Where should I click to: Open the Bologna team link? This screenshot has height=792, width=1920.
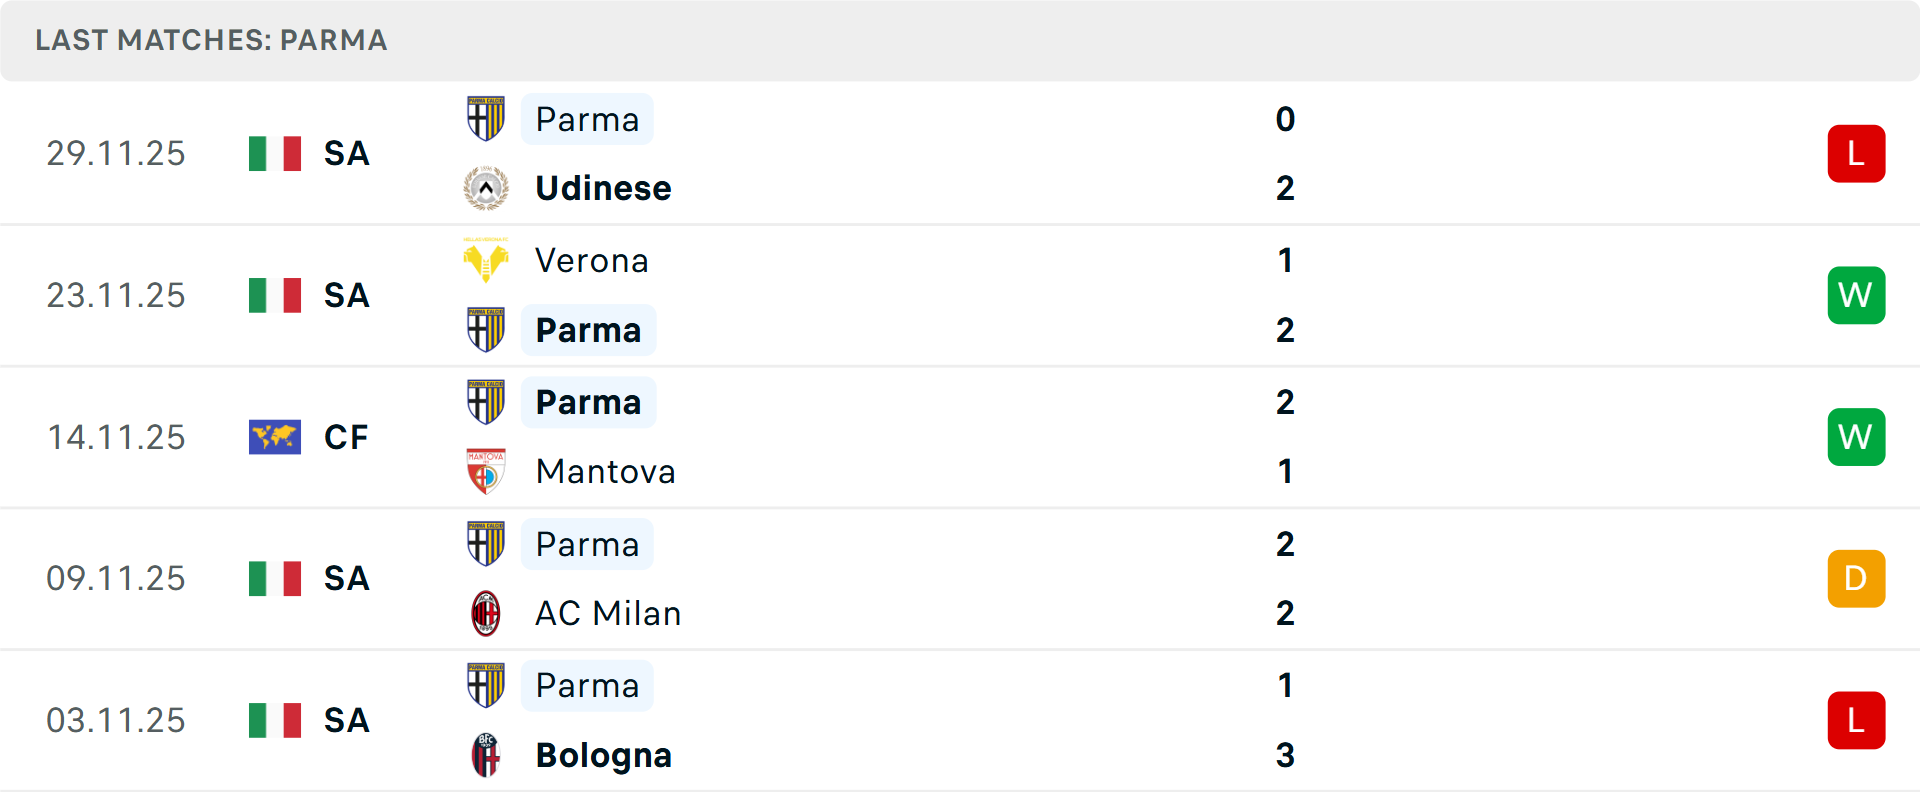[x=603, y=755]
